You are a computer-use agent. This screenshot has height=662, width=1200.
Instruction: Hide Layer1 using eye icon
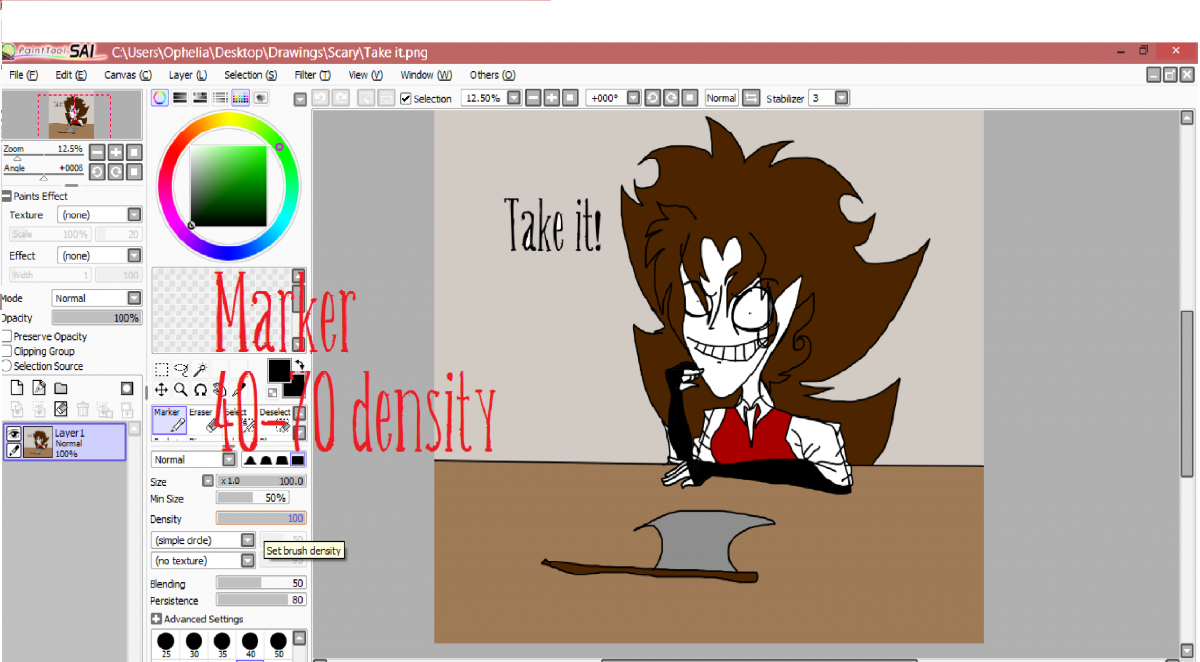coord(14,434)
